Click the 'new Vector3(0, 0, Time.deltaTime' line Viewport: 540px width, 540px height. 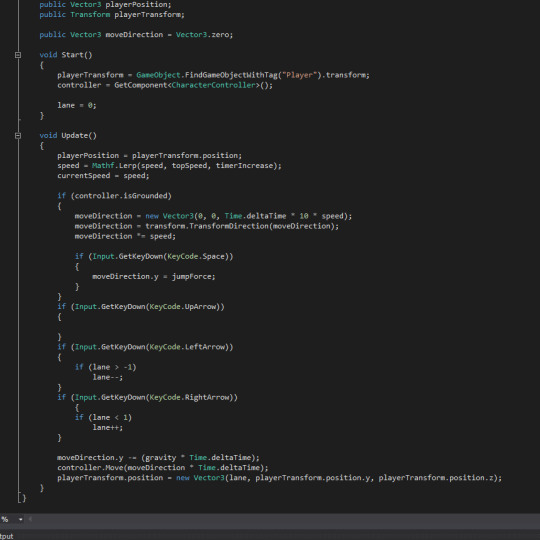point(213,216)
